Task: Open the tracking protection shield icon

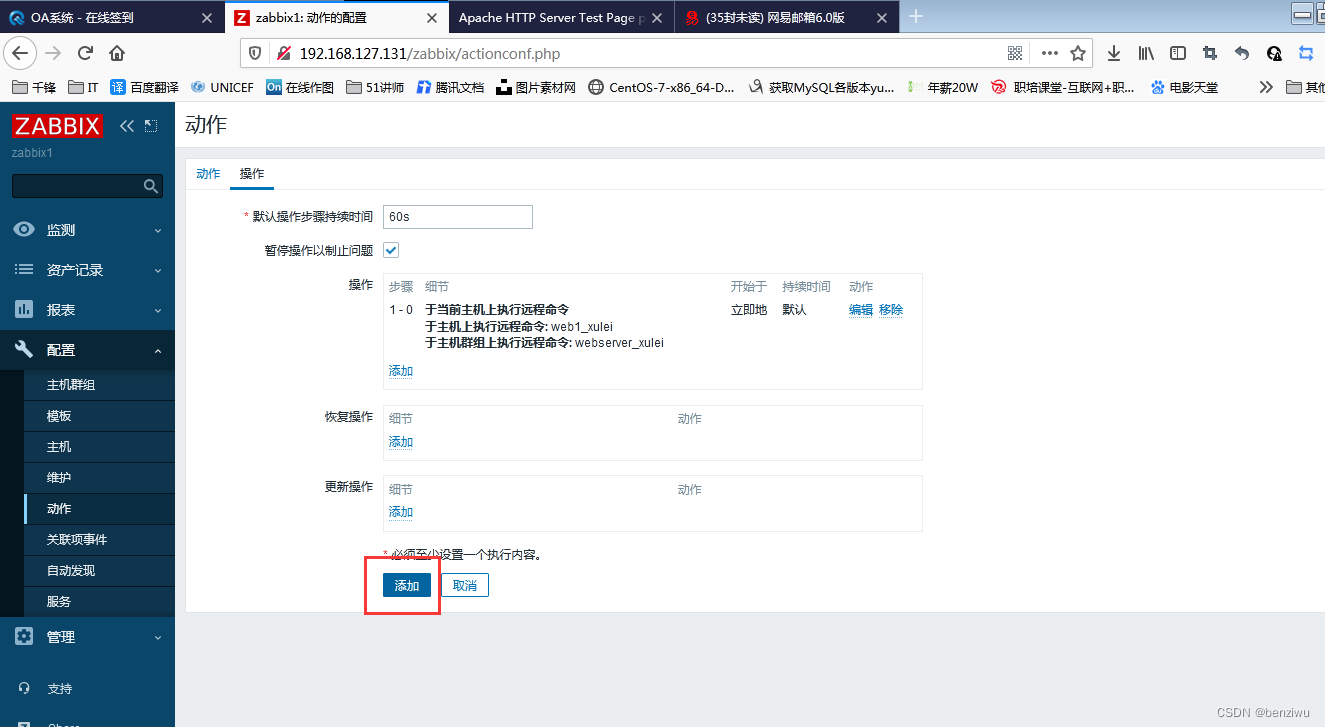Action: (x=255, y=53)
